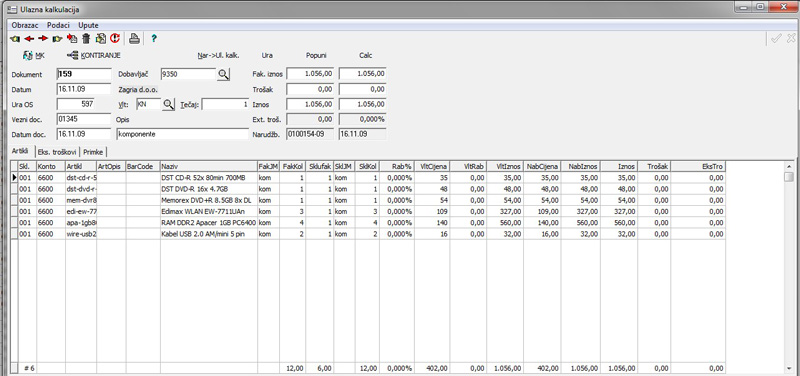Go to the last record icon
Screen dimensions: 800x376
[x=57, y=38]
